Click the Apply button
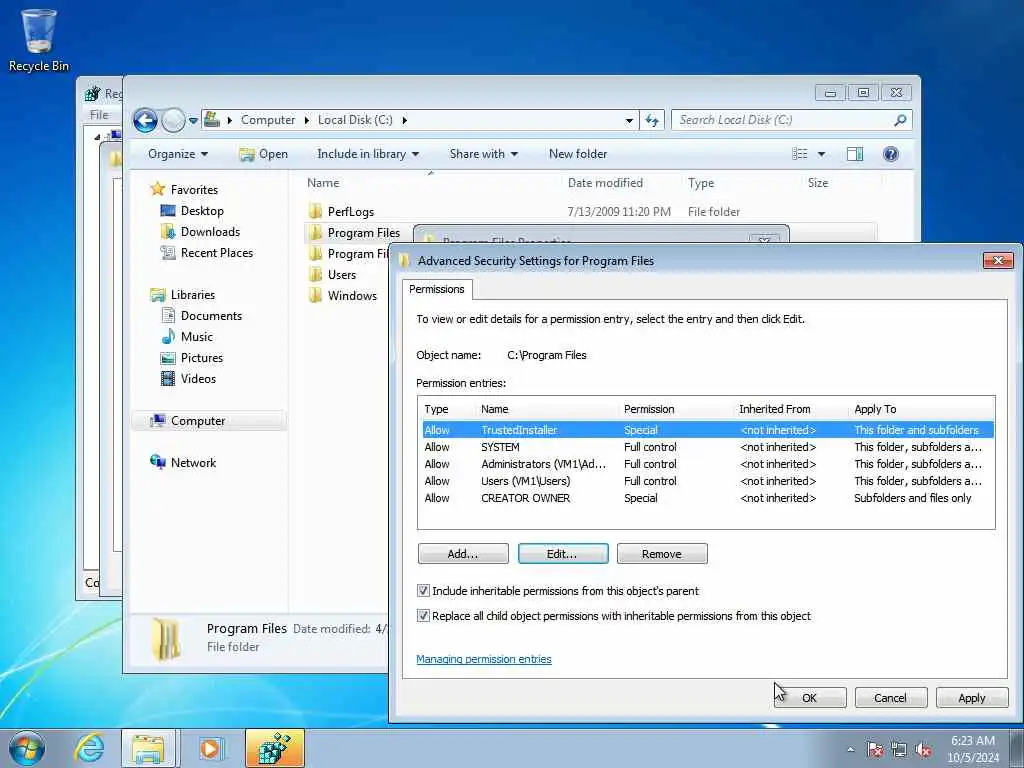Image resolution: width=1024 pixels, height=768 pixels. point(972,698)
